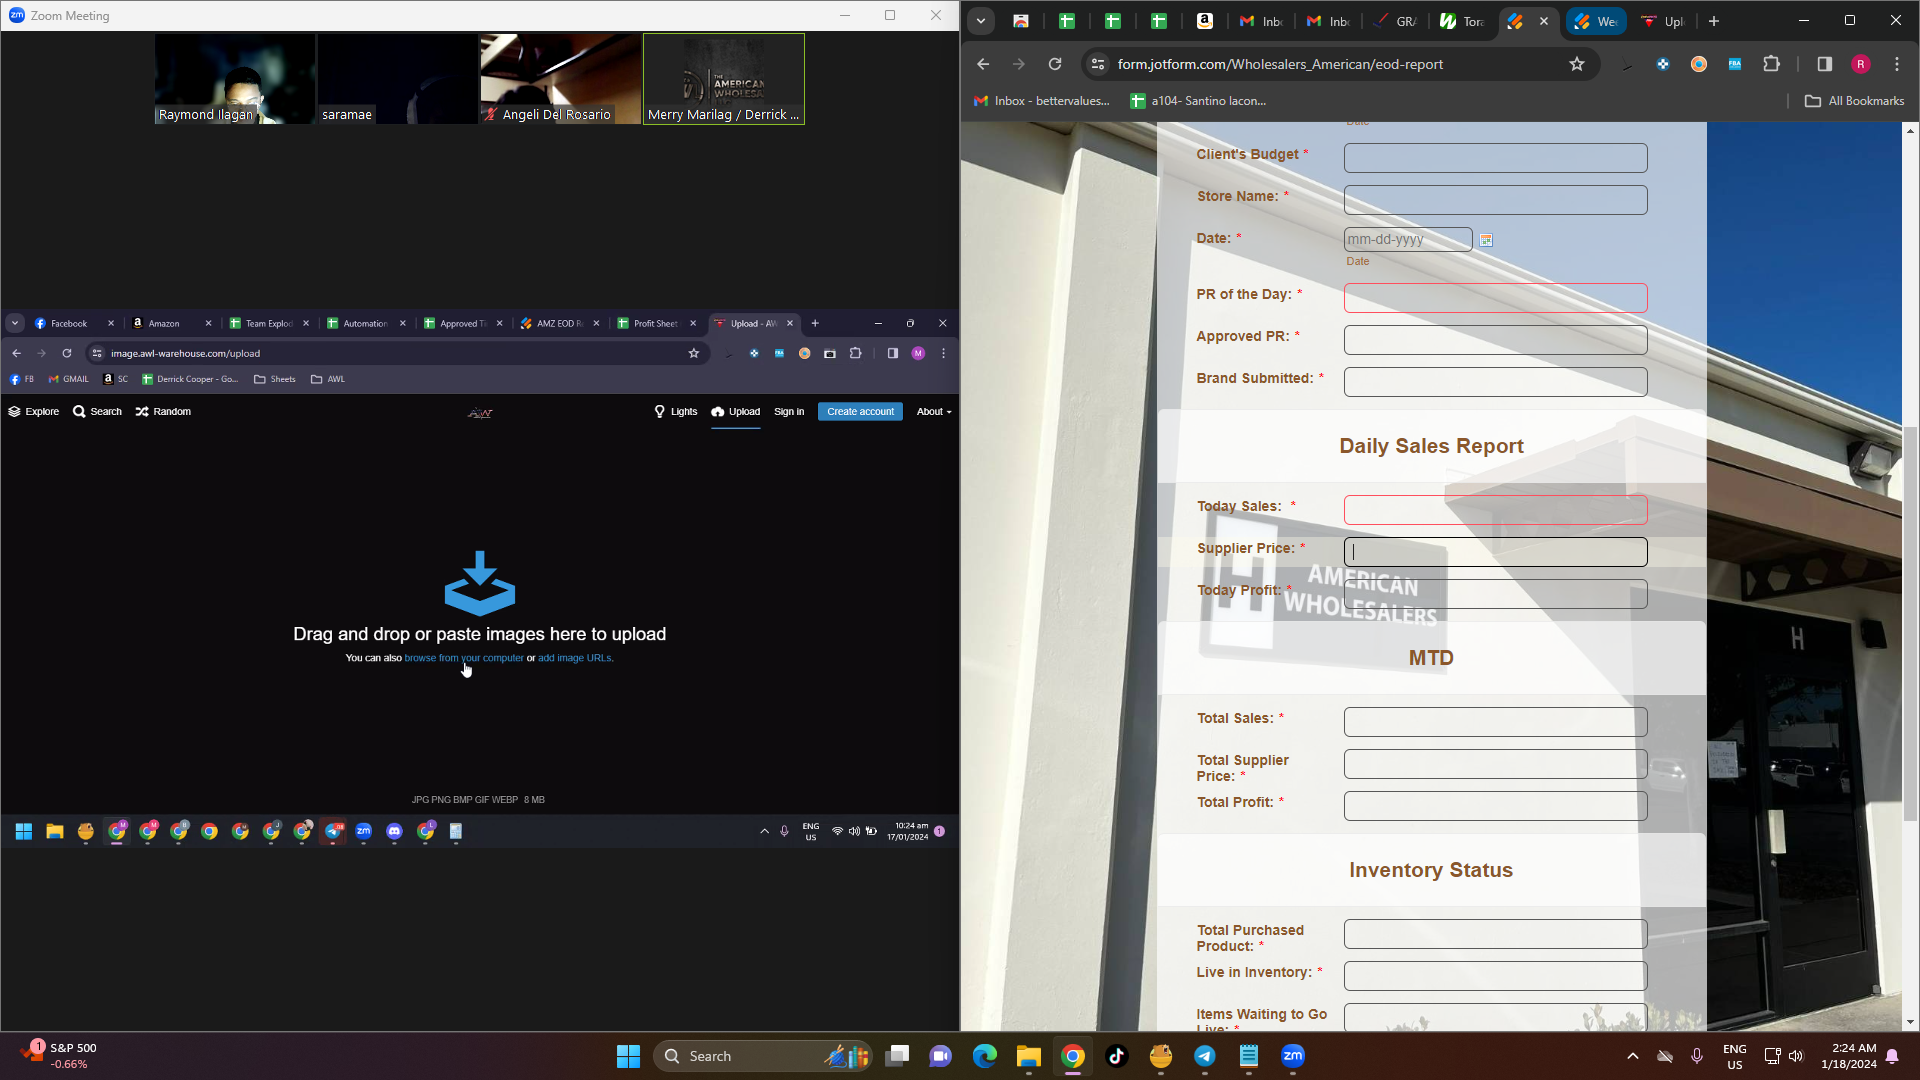Screen dimensions: 1920x1080
Task: Toggle the Chrome side panel
Action: pos(1825,64)
